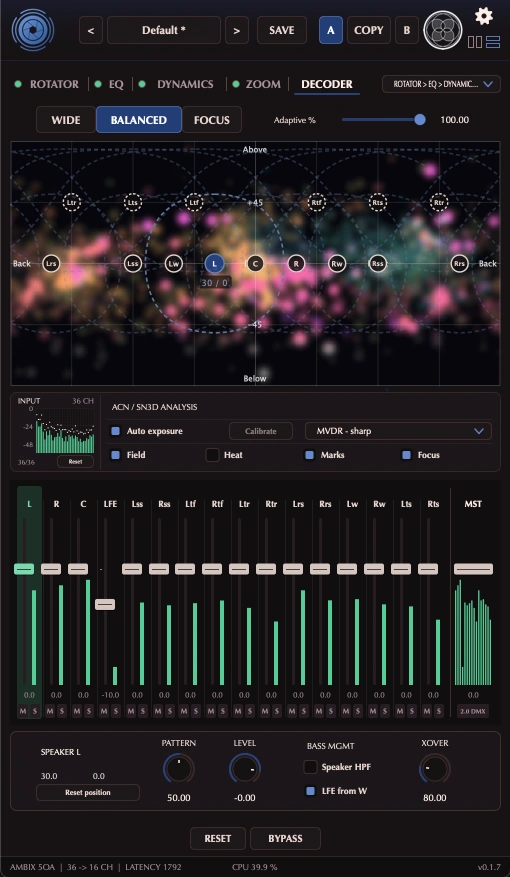The image size is (510, 877).
Task: Open the module order dropdown
Action: click(441, 84)
